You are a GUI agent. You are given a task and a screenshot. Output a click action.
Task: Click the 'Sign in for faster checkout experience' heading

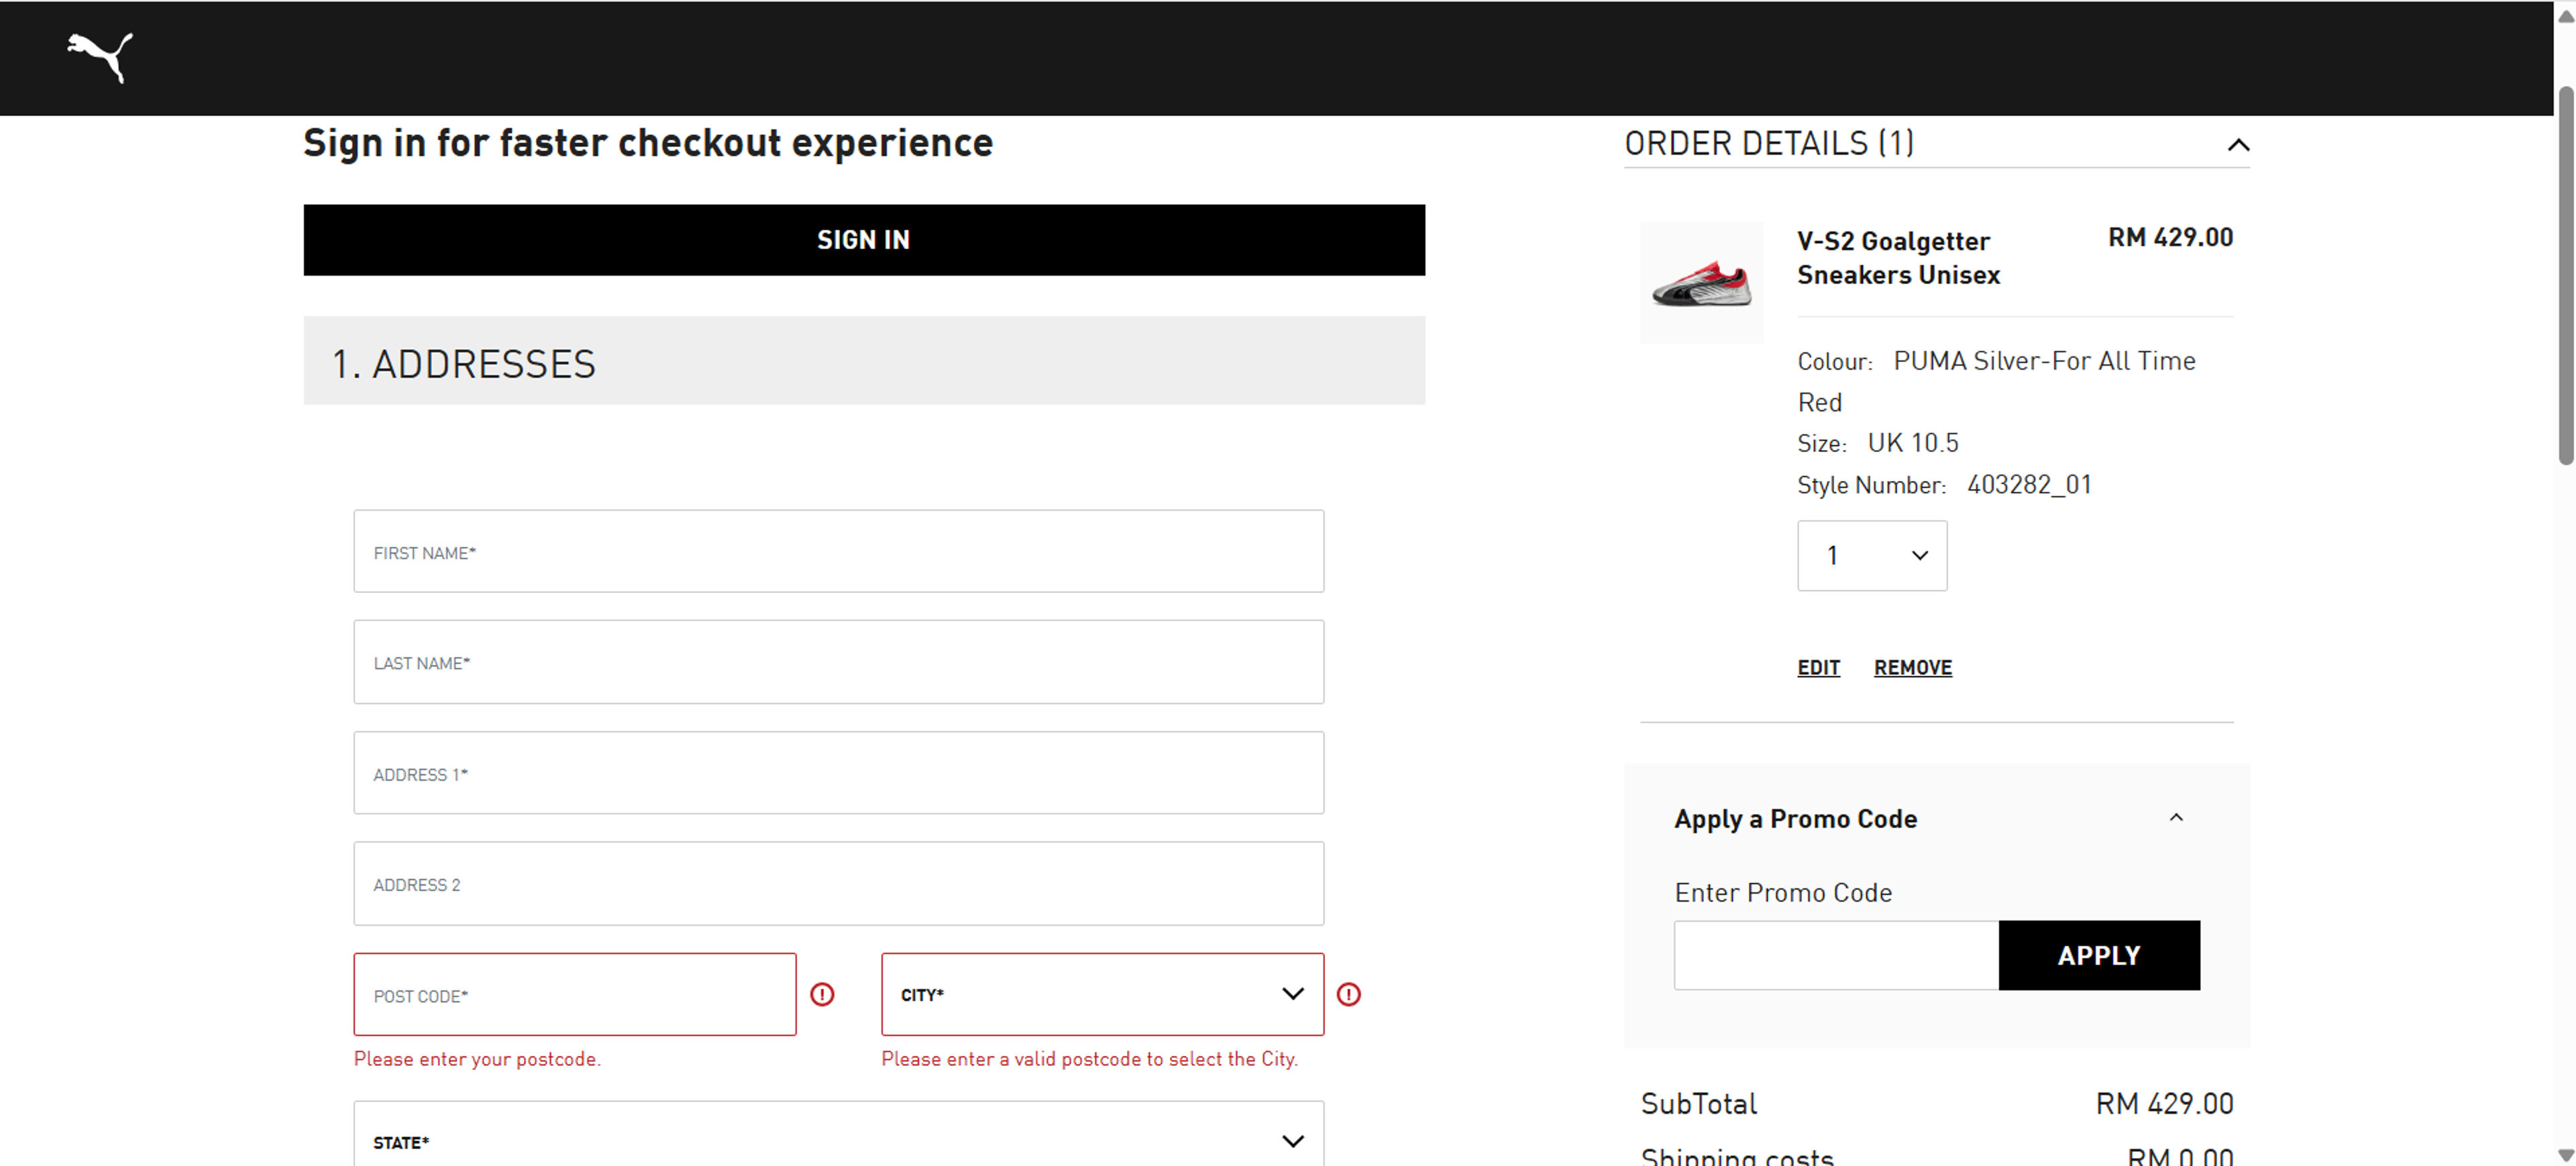click(648, 143)
